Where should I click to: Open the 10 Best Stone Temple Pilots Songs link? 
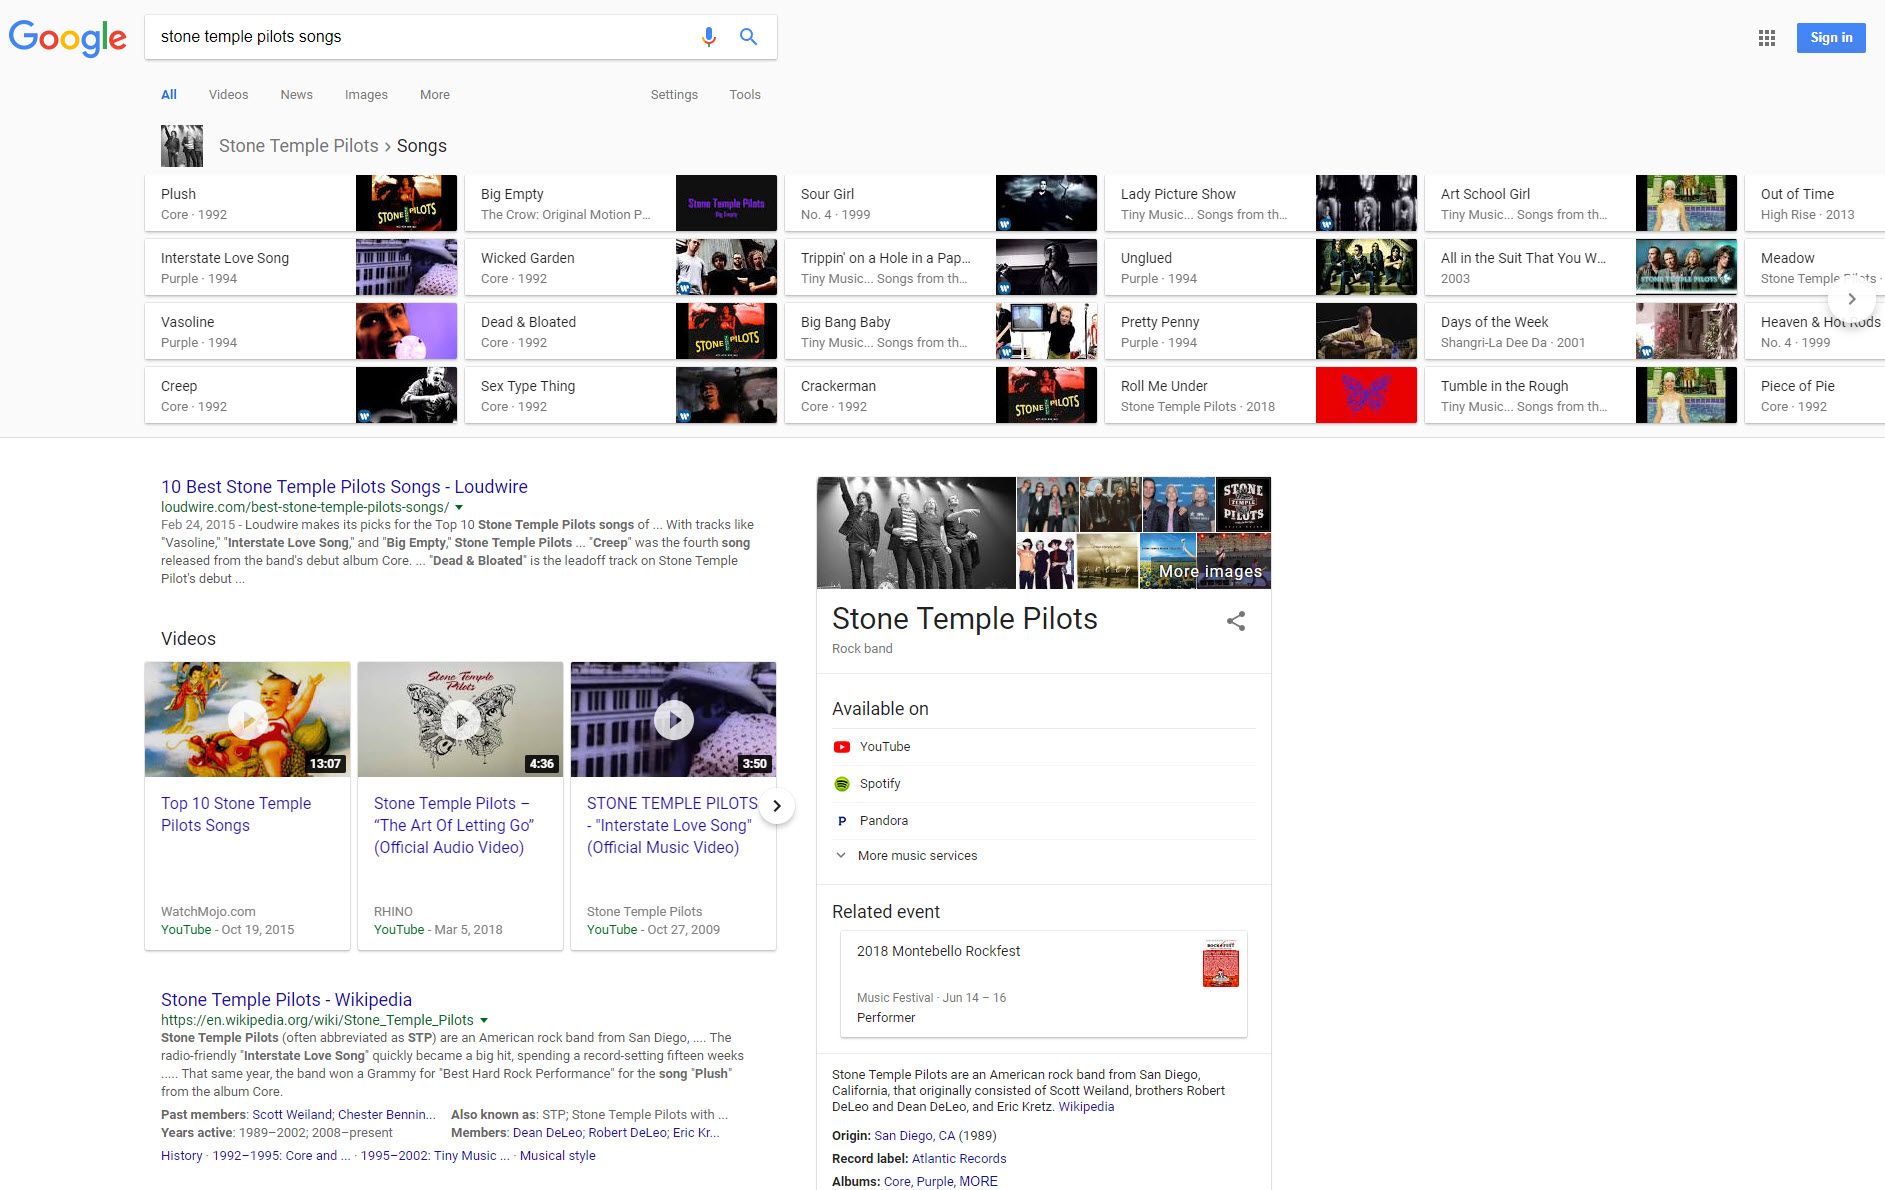point(344,487)
